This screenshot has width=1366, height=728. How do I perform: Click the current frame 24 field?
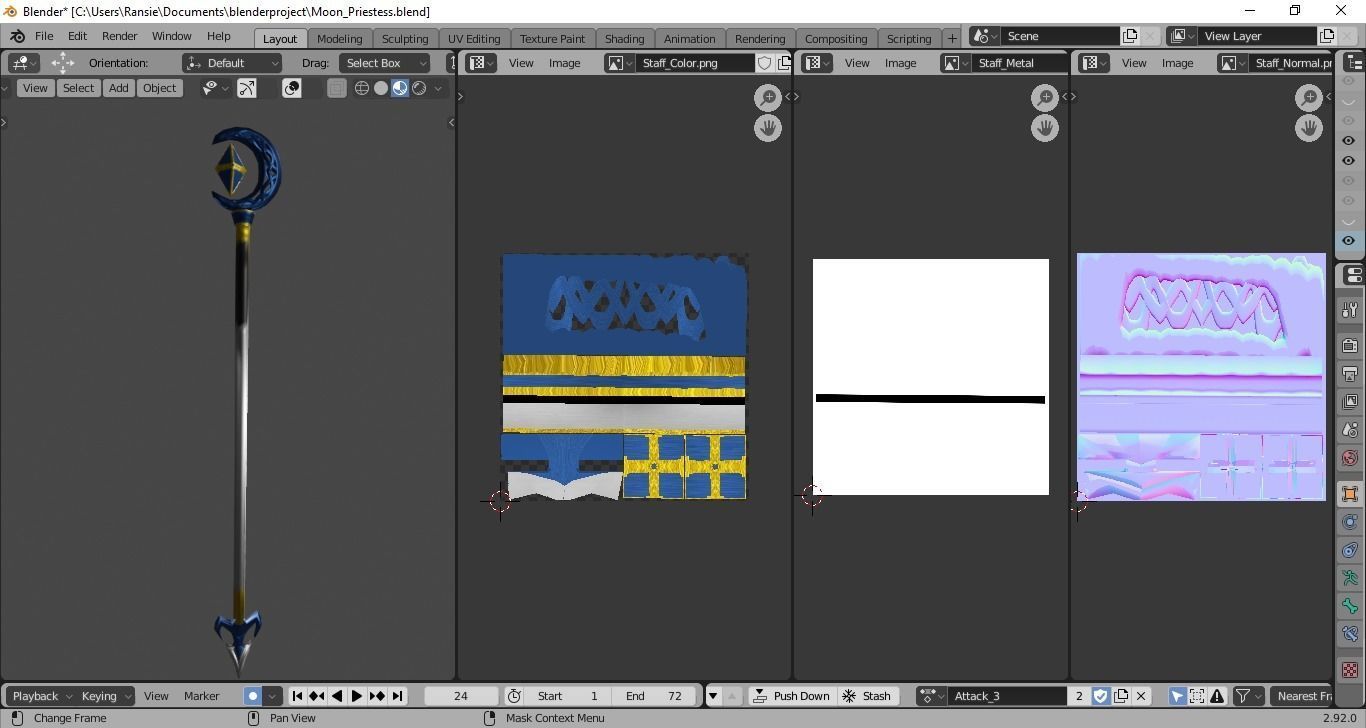(461, 696)
